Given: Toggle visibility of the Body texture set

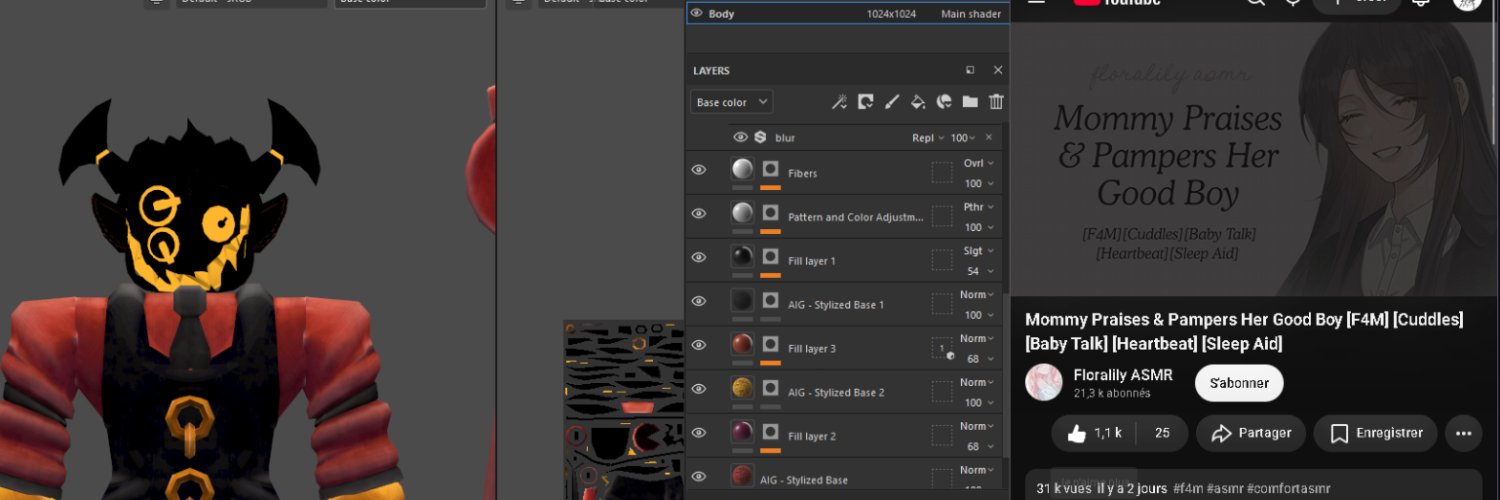Looking at the screenshot, I should (697, 13).
